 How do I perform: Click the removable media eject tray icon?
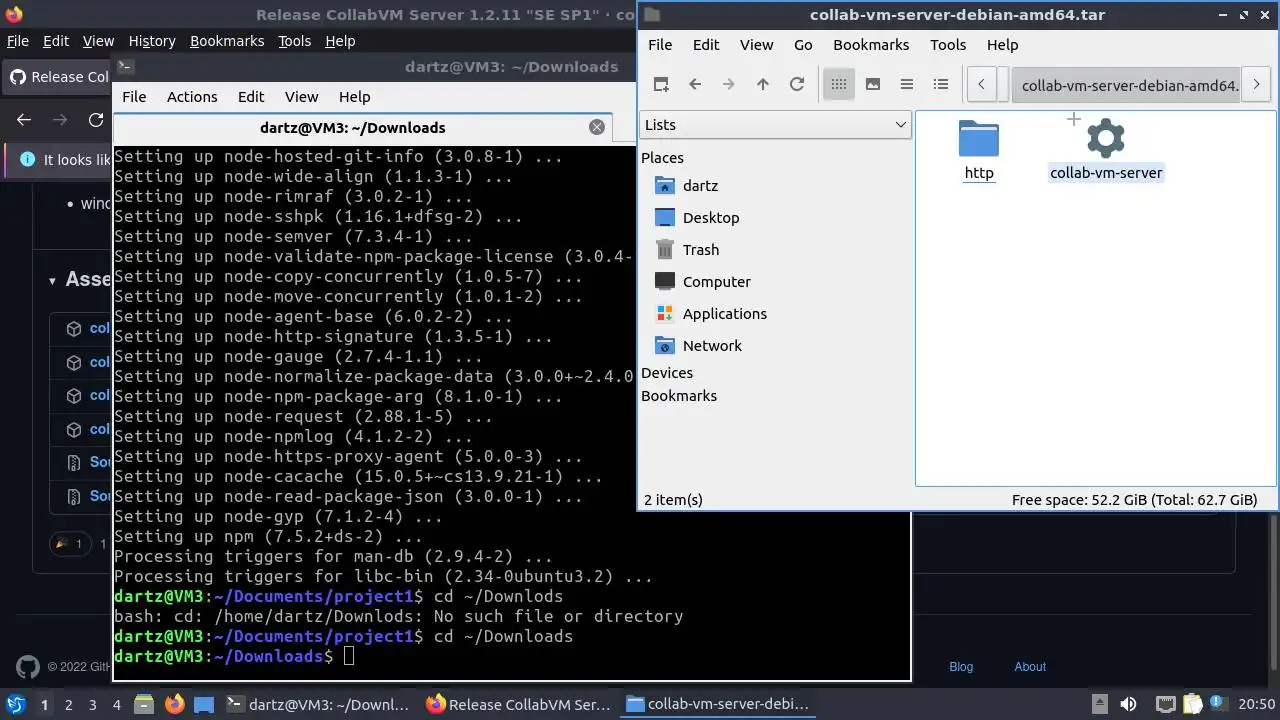[1099, 704]
